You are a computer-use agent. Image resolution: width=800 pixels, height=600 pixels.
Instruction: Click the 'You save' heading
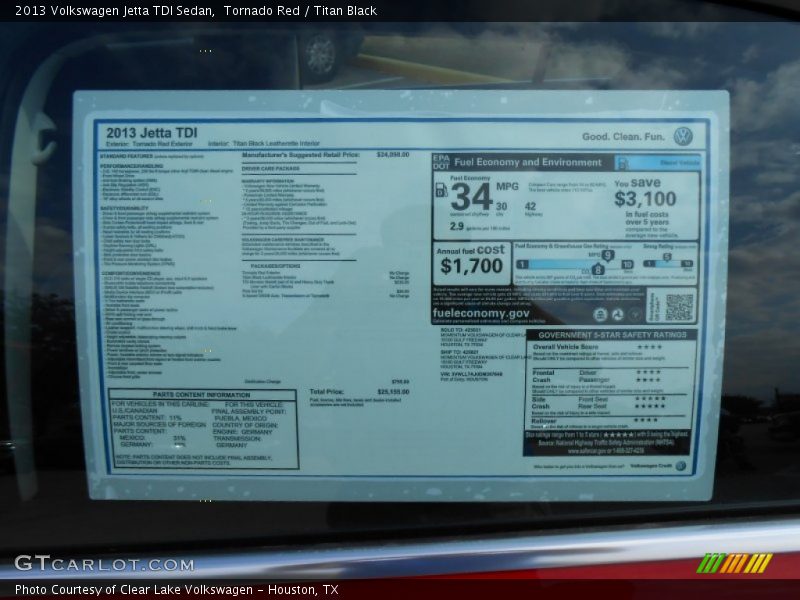click(638, 183)
